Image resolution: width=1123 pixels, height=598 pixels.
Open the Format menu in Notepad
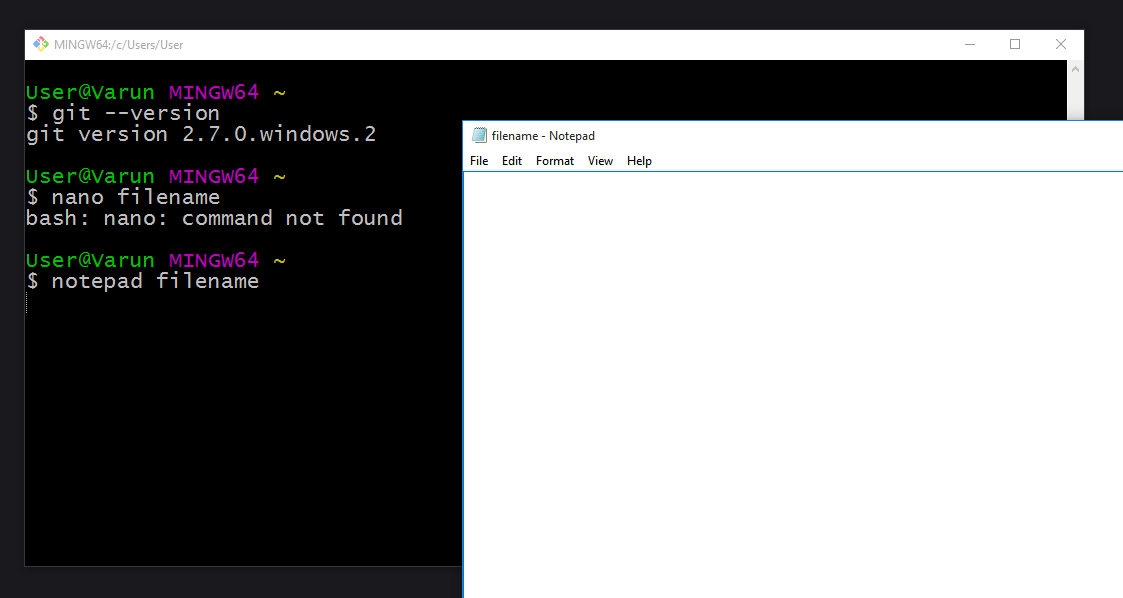pyautogui.click(x=555, y=160)
